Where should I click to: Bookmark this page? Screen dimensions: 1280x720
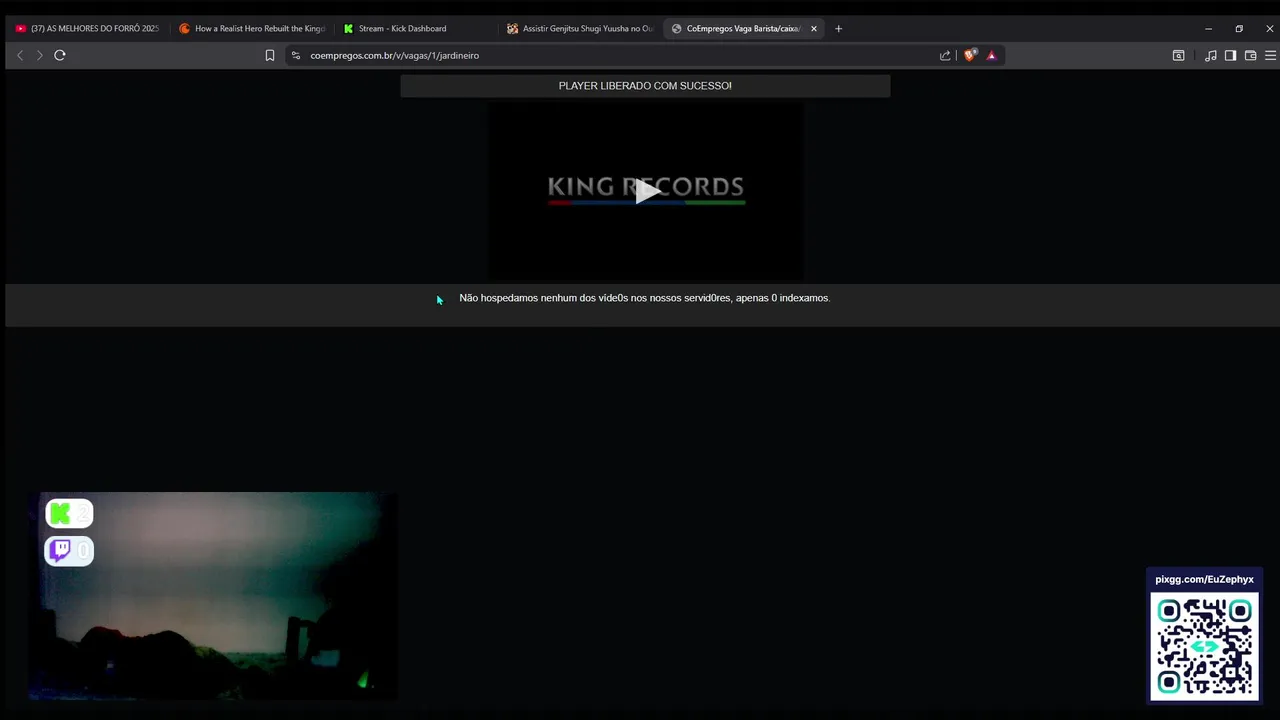pyautogui.click(x=270, y=55)
